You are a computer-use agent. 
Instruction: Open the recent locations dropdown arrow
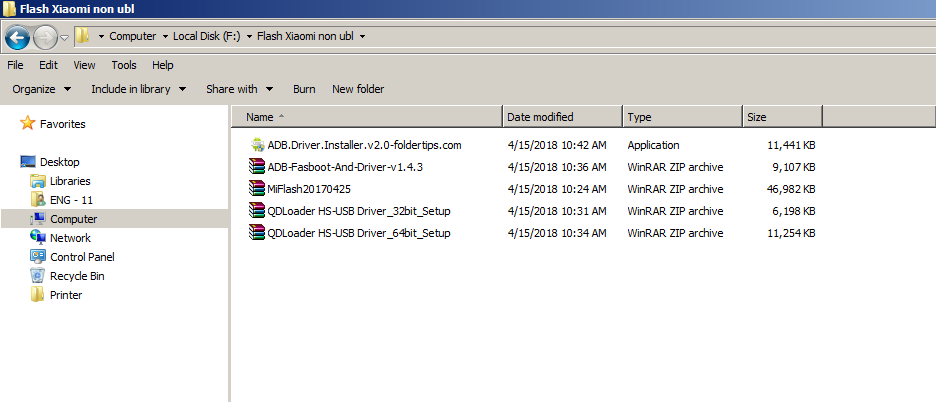click(64, 38)
